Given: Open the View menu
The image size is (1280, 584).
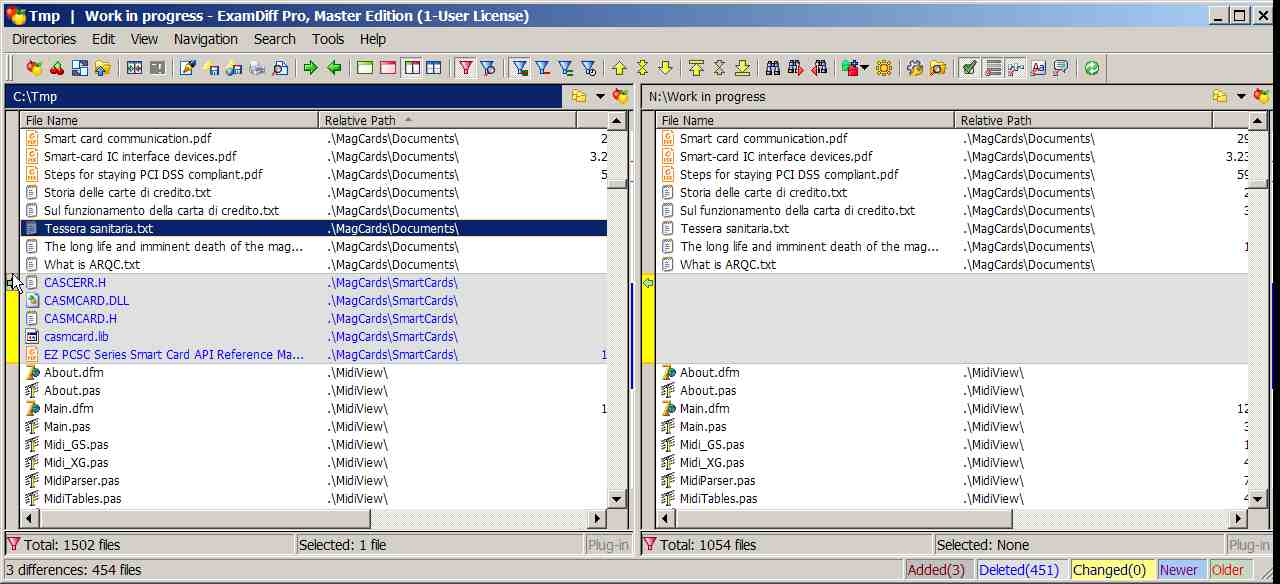Looking at the screenshot, I should point(144,39).
